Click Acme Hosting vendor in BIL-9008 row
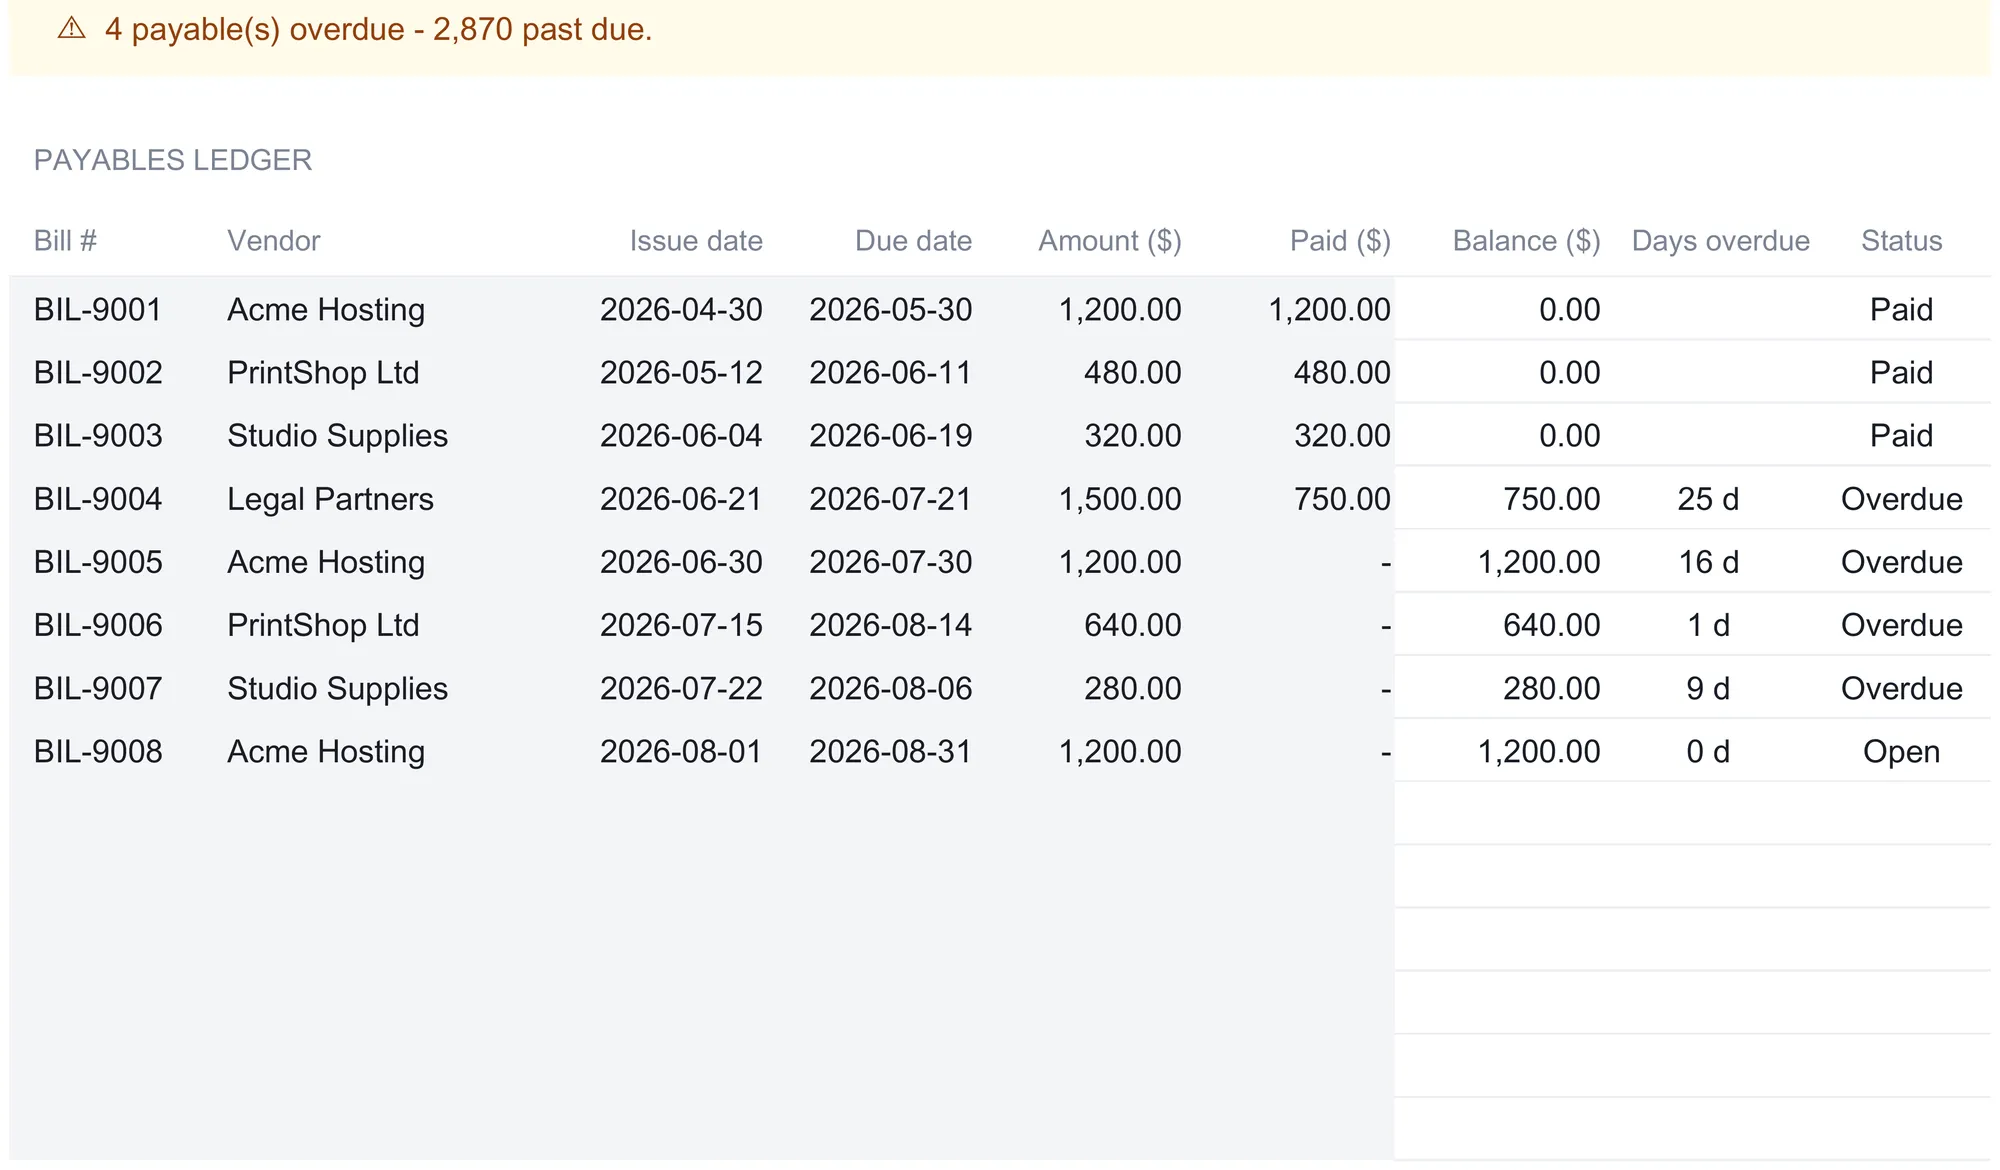Viewport: 2000px width, 1170px height. click(326, 751)
